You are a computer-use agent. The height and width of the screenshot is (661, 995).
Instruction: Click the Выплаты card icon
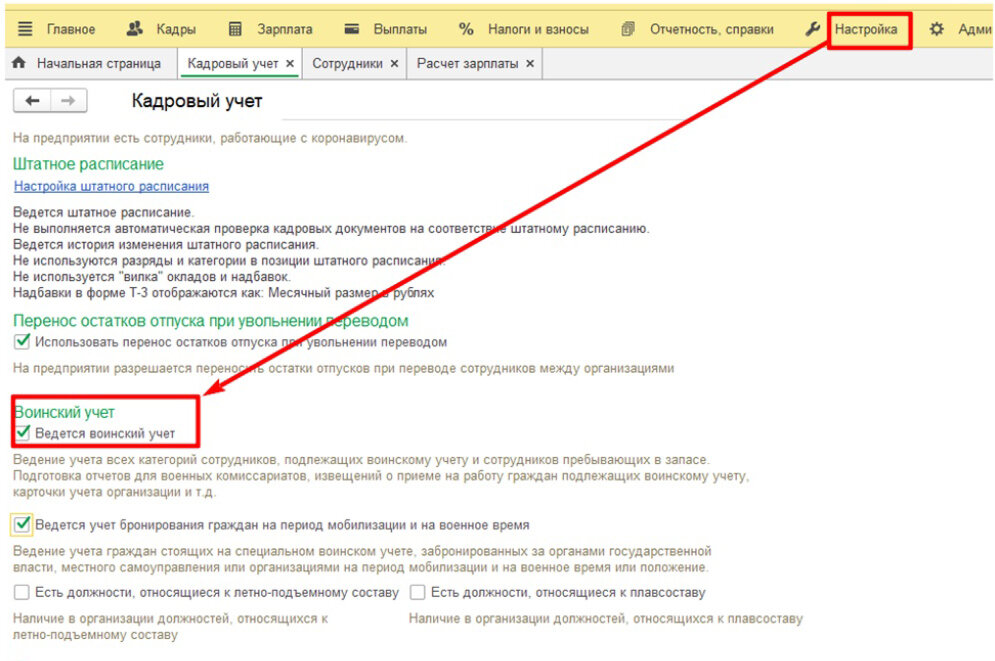click(352, 29)
